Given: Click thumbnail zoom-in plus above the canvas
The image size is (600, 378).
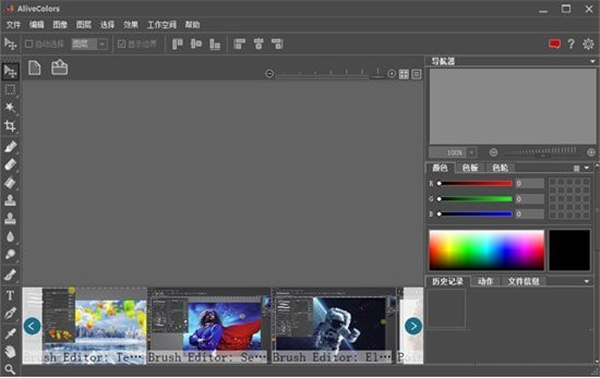Looking at the screenshot, I should (391, 73).
